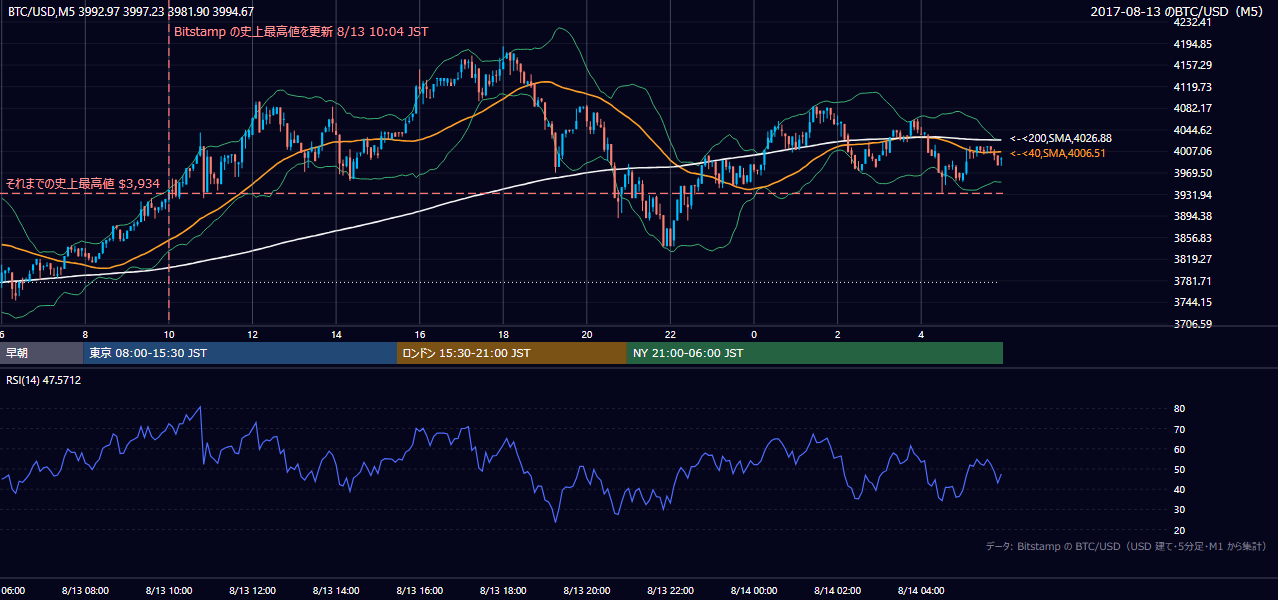
Task: Click price axis value 4232.41
Action: [x=1192, y=22]
